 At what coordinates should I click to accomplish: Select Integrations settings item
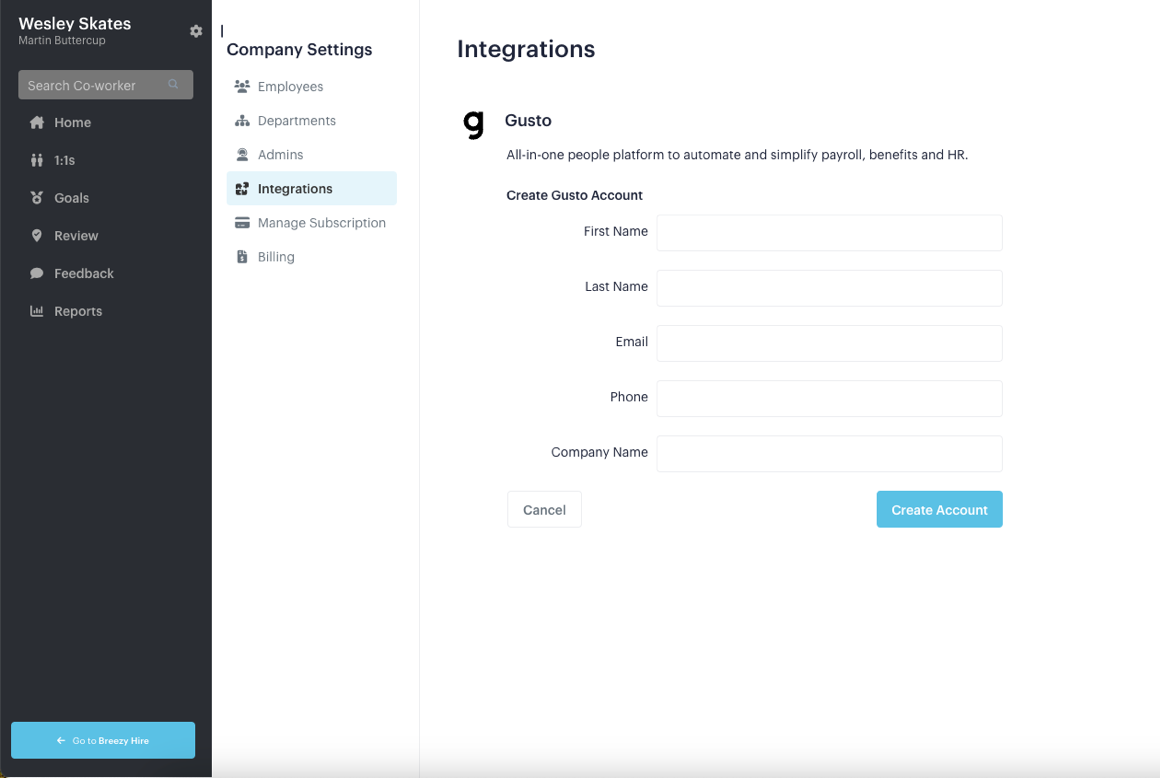[x=311, y=189]
